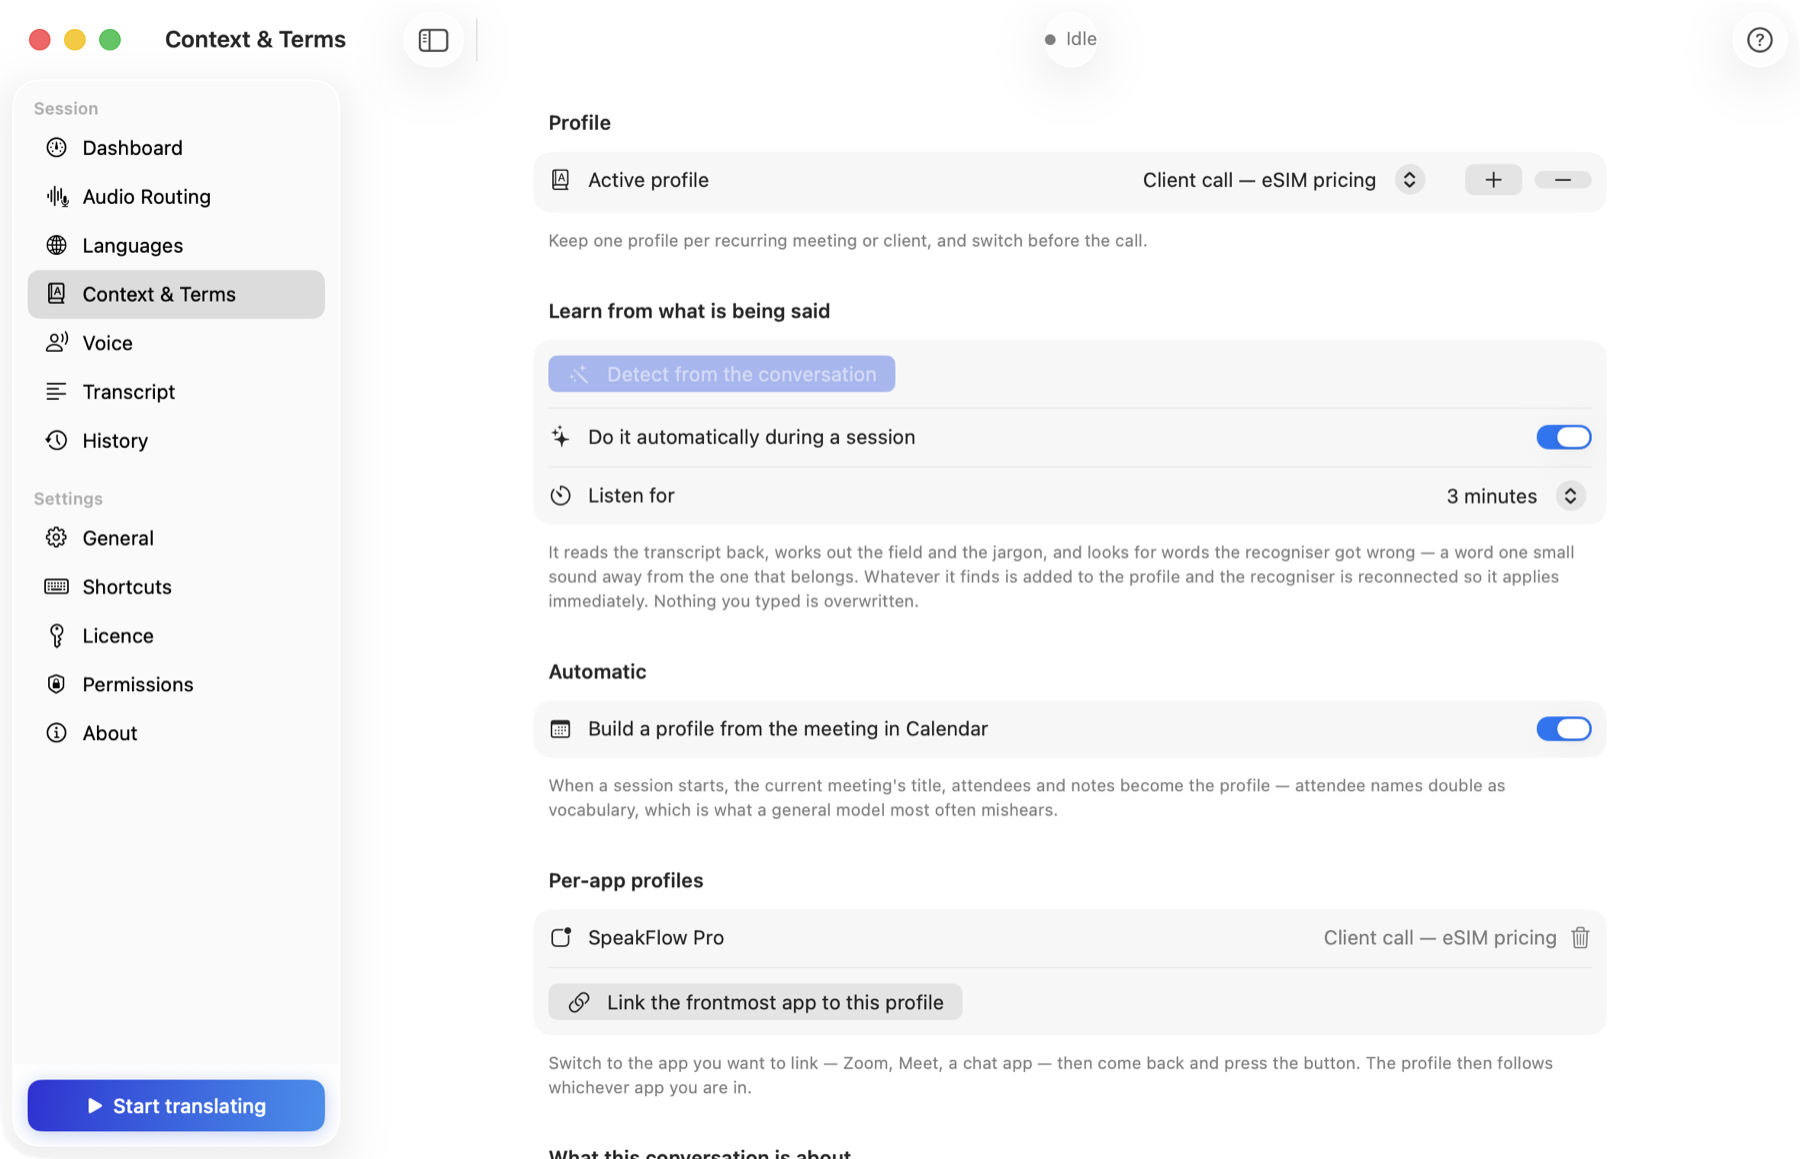1800x1159 pixels.
Task: Open Dashboard in the sidebar
Action: [176, 148]
